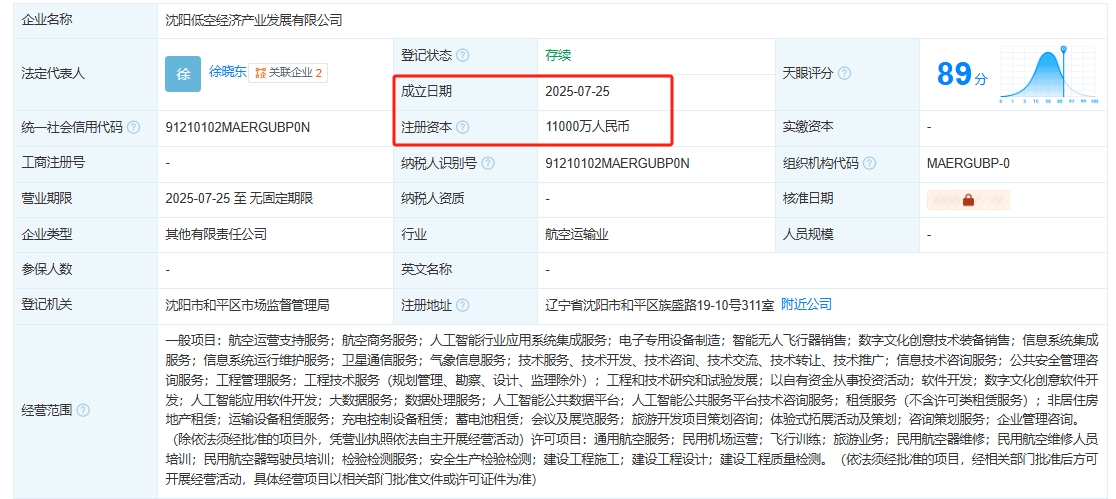Viewport: 1116px width, 499px height.
Task: Select the 企业名称 label cell
Action: [85, 21]
